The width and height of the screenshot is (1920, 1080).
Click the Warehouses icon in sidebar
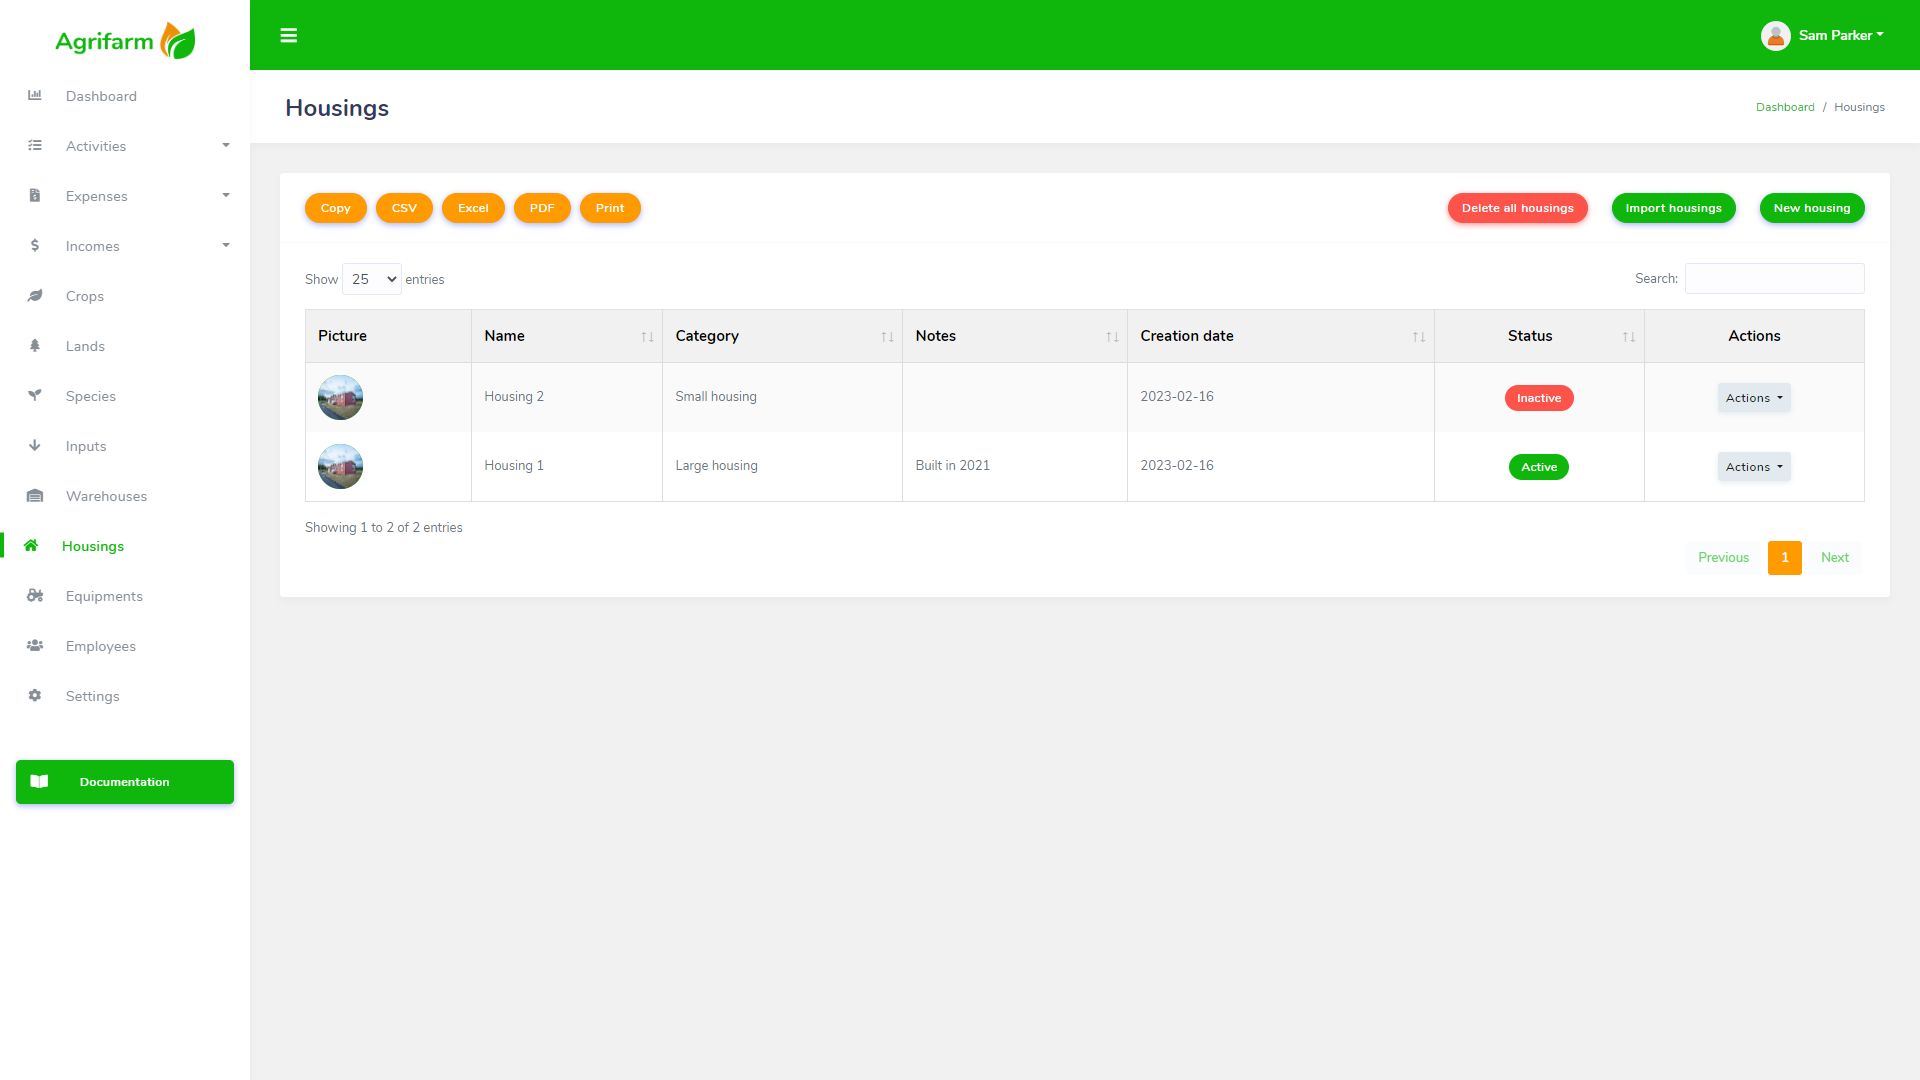pos(35,496)
